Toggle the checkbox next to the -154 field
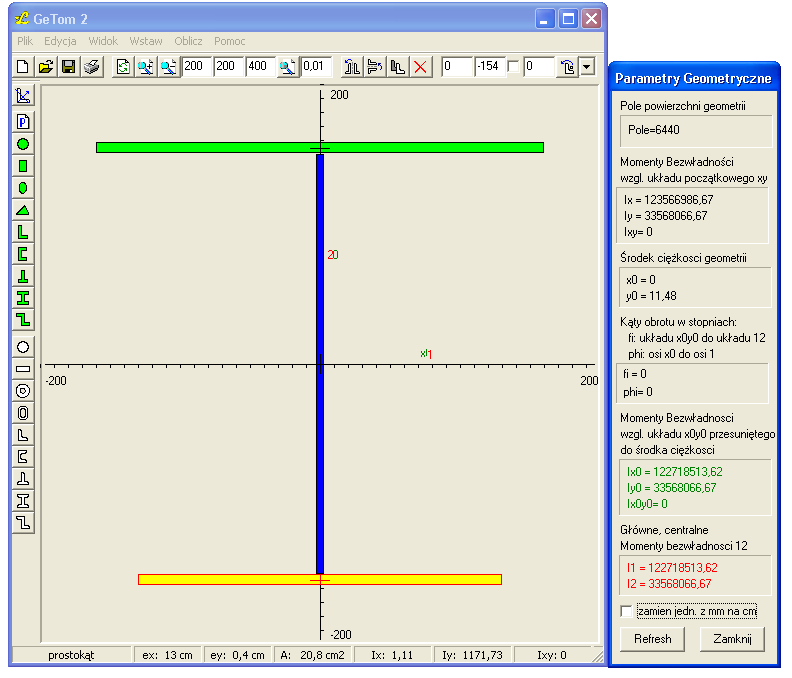This screenshot has width=792, height=678. [514, 67]
